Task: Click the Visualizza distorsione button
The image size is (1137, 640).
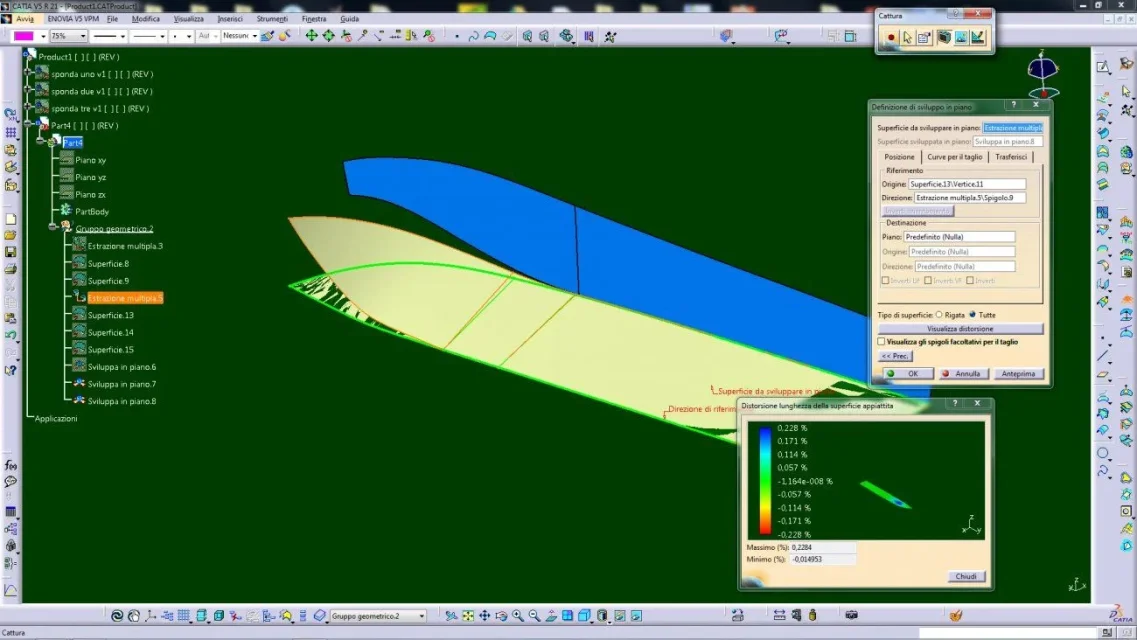Action: (960, 328)
